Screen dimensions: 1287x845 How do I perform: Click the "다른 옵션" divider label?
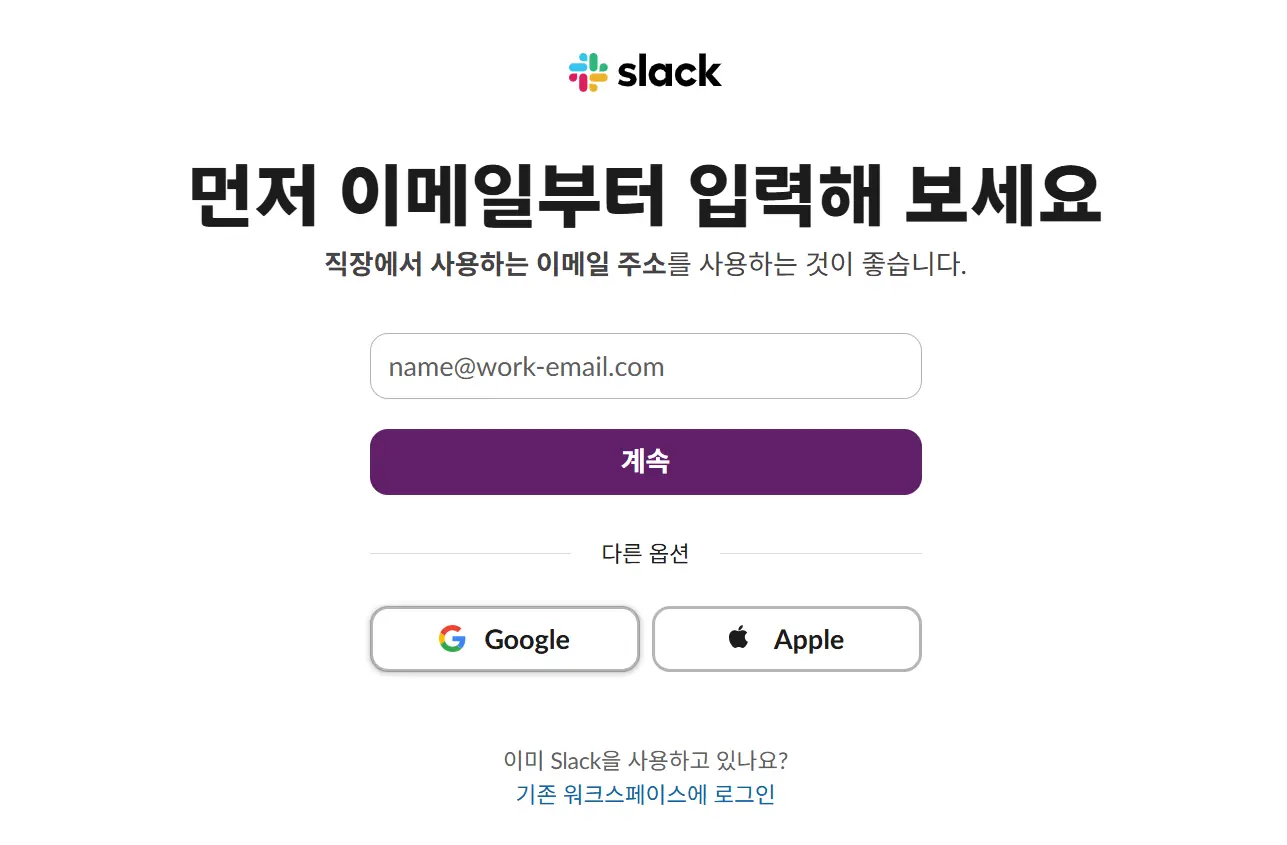(x=645, y=553)
